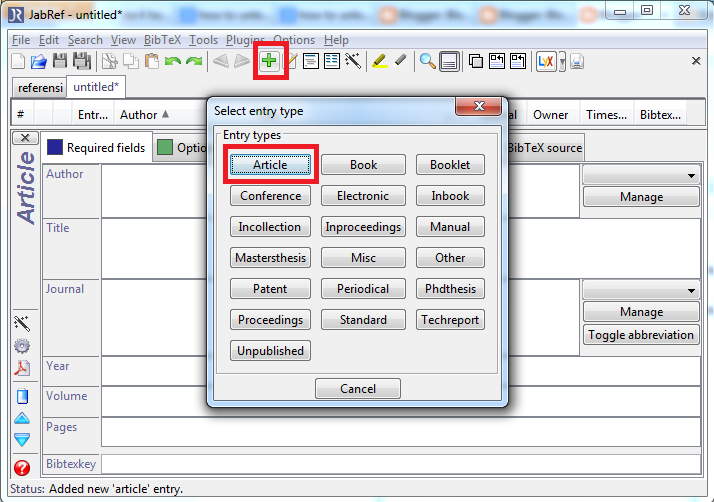Click the wand icon in entry editor sidebar
The width and height of the screenshot is (714, 502).
[x=22, y=323]
